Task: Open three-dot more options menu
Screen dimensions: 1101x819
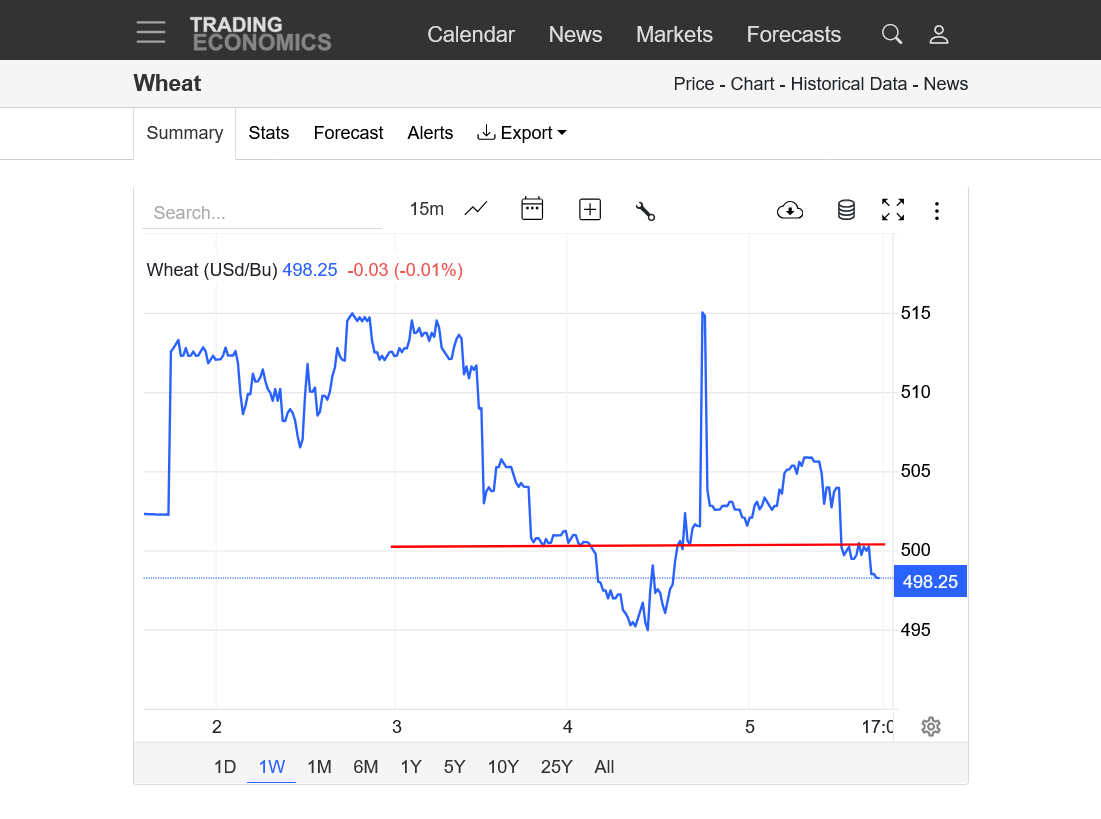Action: [x=936, y=210]
